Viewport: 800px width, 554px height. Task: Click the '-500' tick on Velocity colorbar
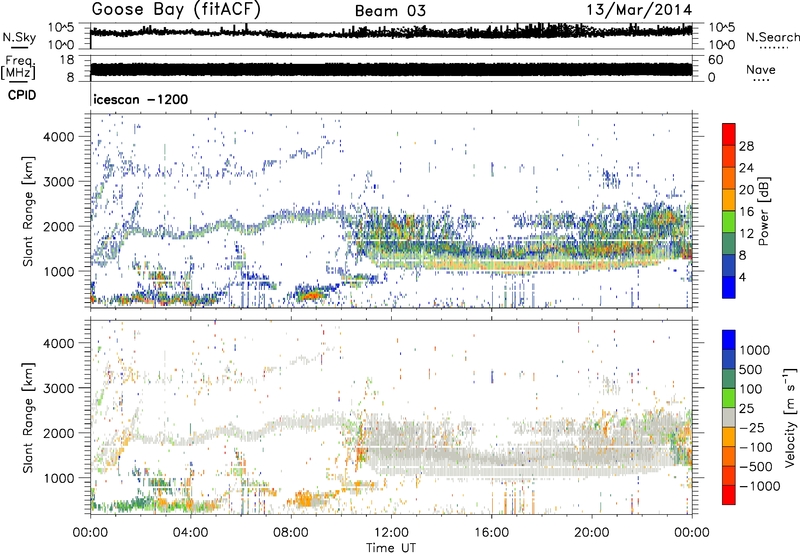[x=756, y=466]
